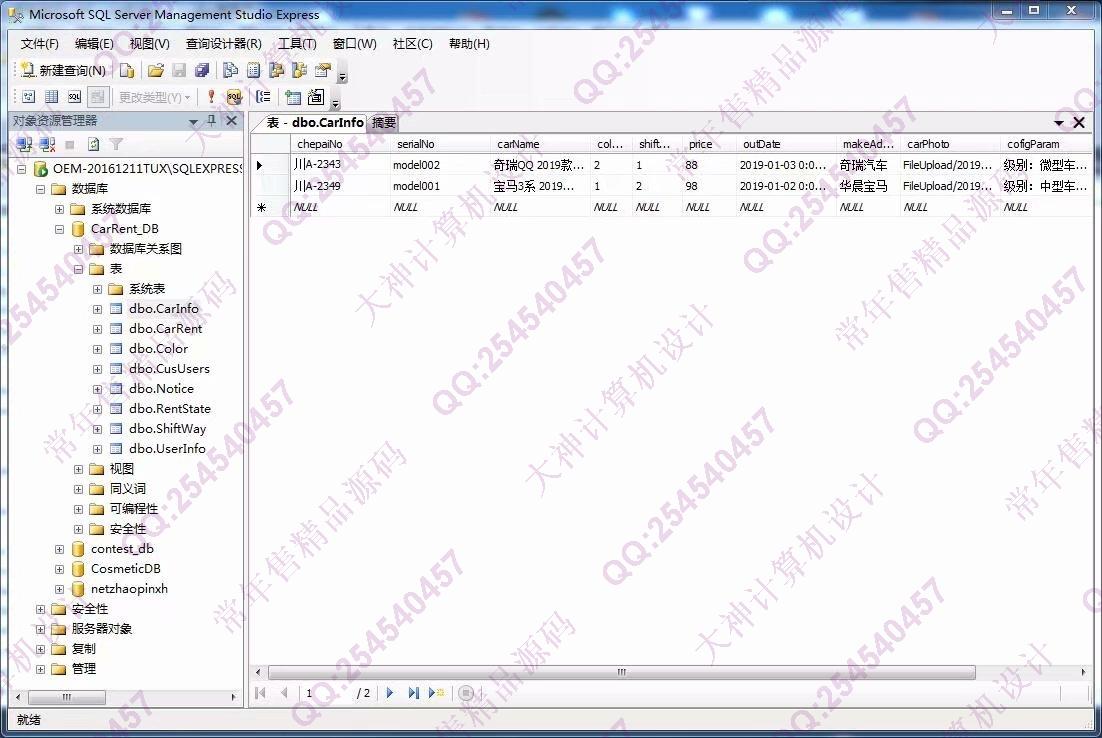Select the dbo.Notice table

coord(161,389)
